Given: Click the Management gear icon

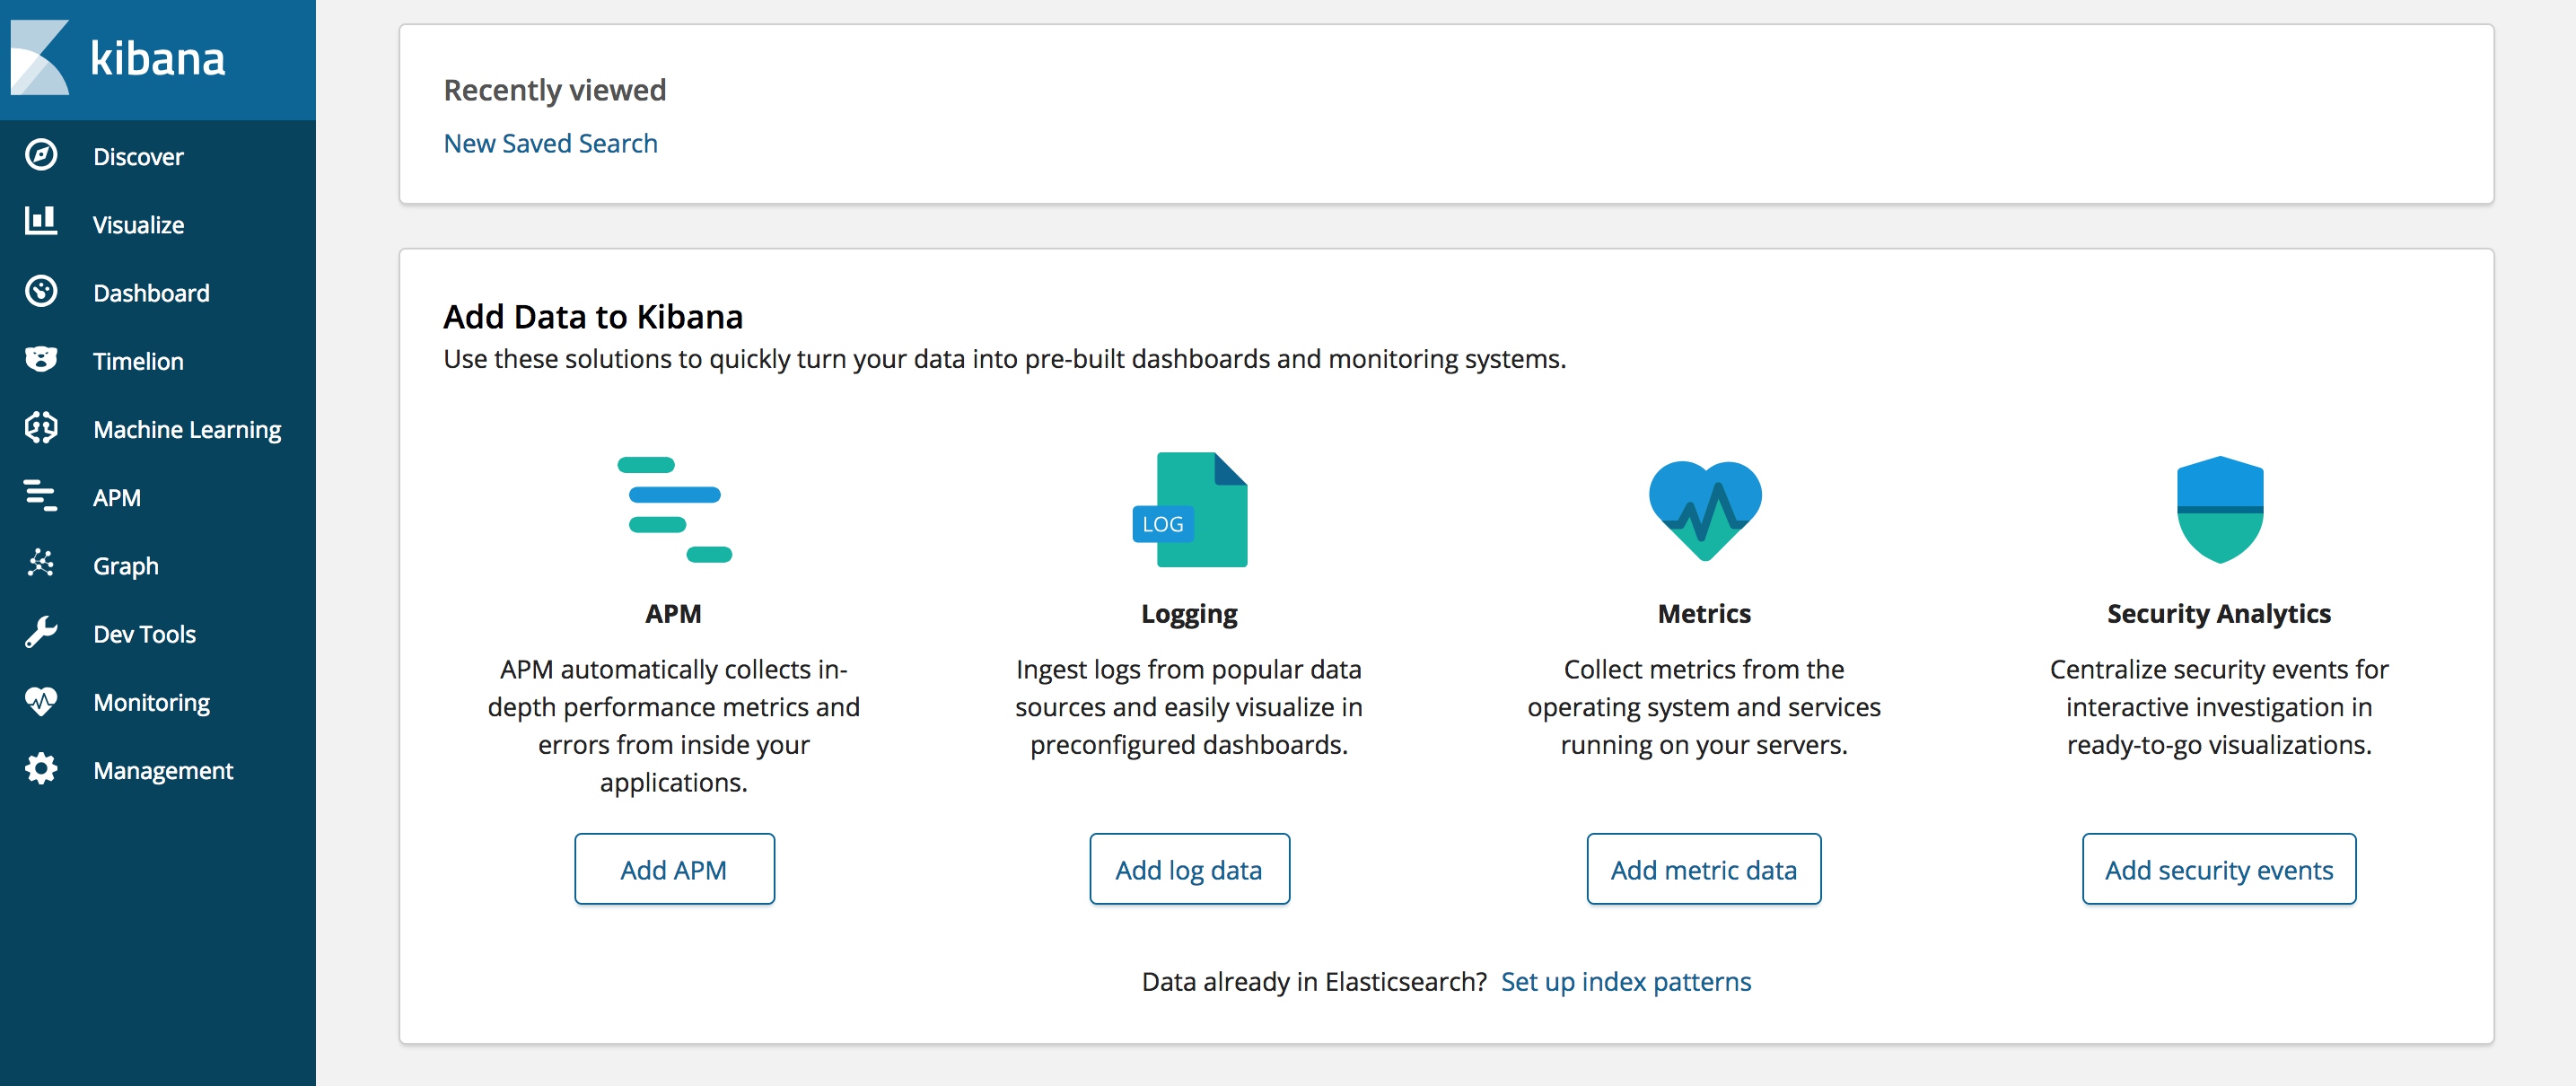Looking at the screenshot, I should point(41,769).
